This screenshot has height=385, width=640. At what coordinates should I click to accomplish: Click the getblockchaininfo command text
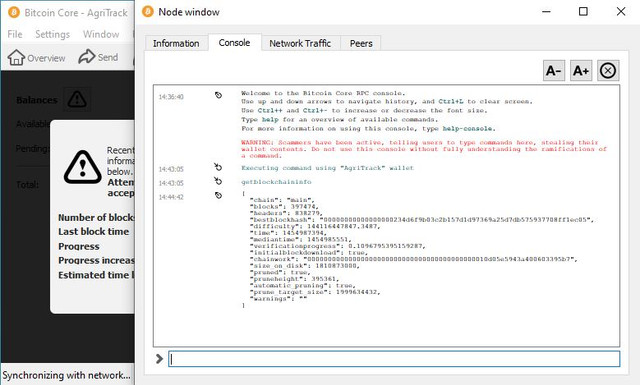(x=276, y=182)
